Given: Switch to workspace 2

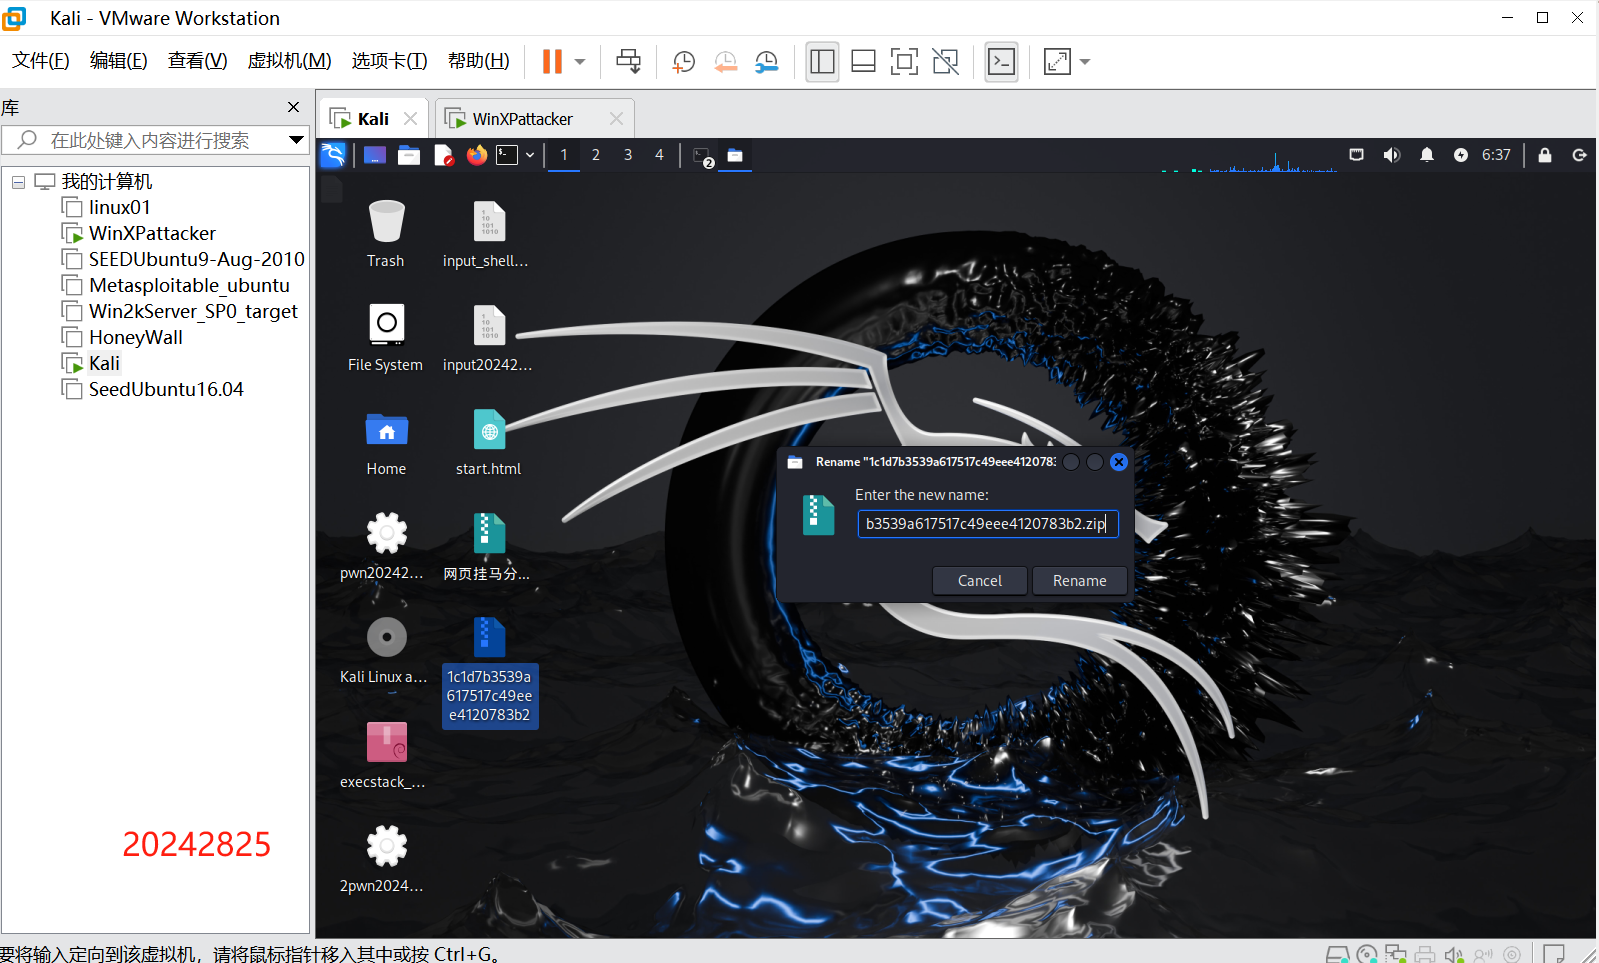Looking at the screenshot, I should click(596, 155).
